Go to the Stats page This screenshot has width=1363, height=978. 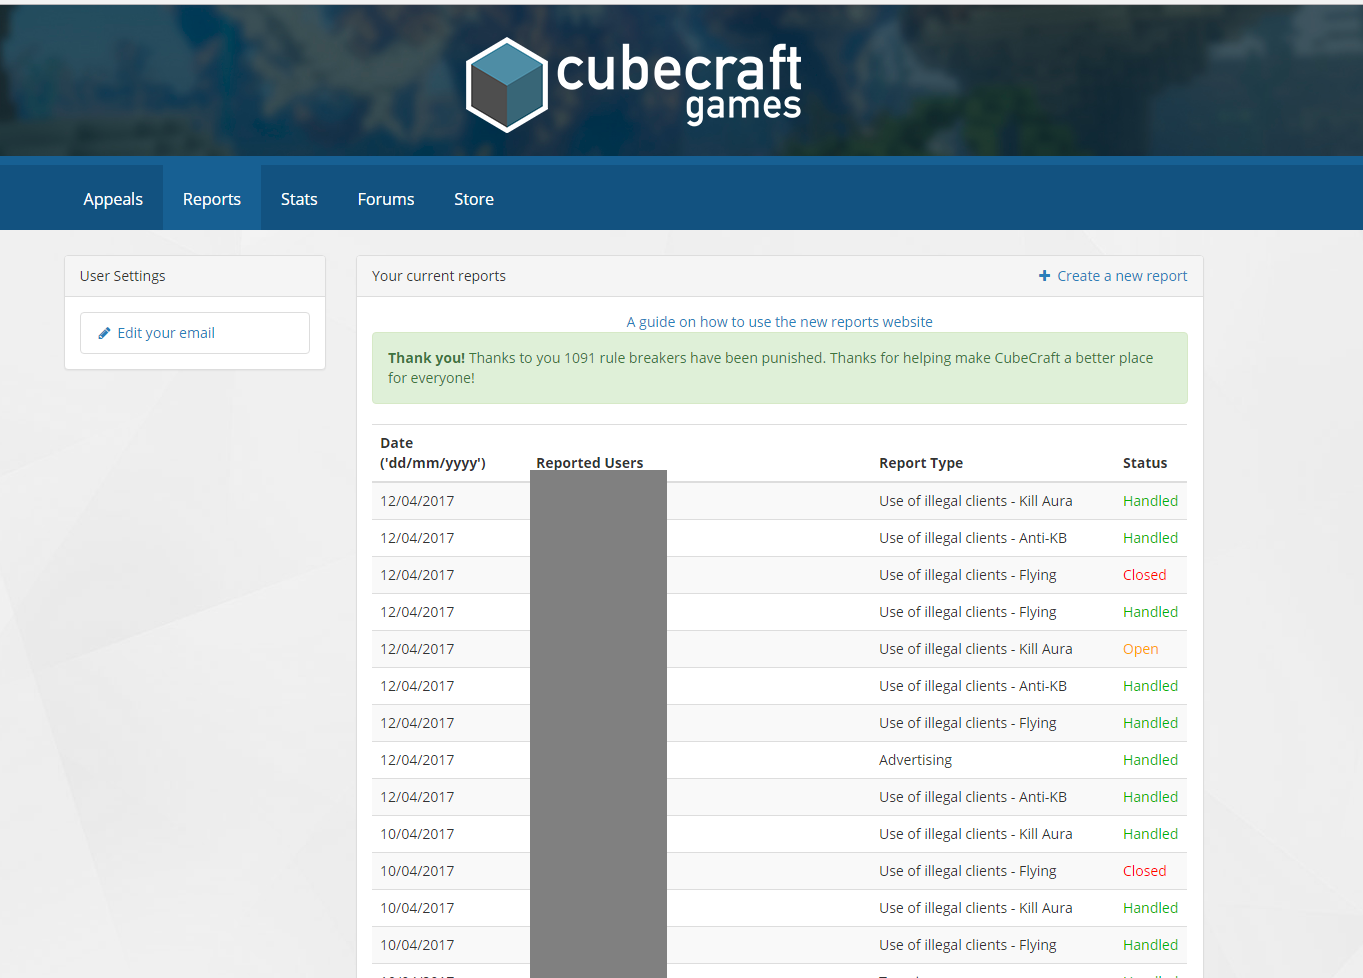pos(299,199)
